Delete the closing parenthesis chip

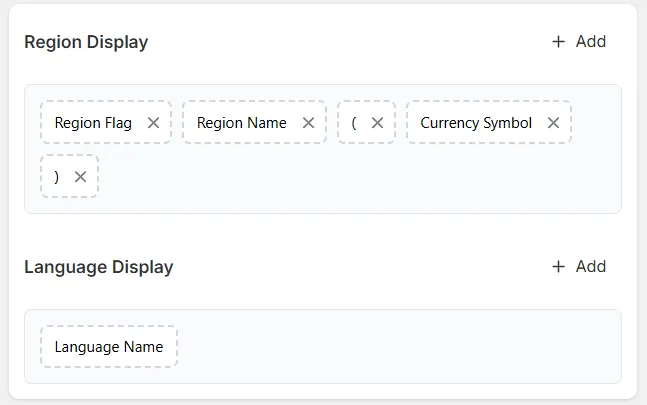pos(80,177)
